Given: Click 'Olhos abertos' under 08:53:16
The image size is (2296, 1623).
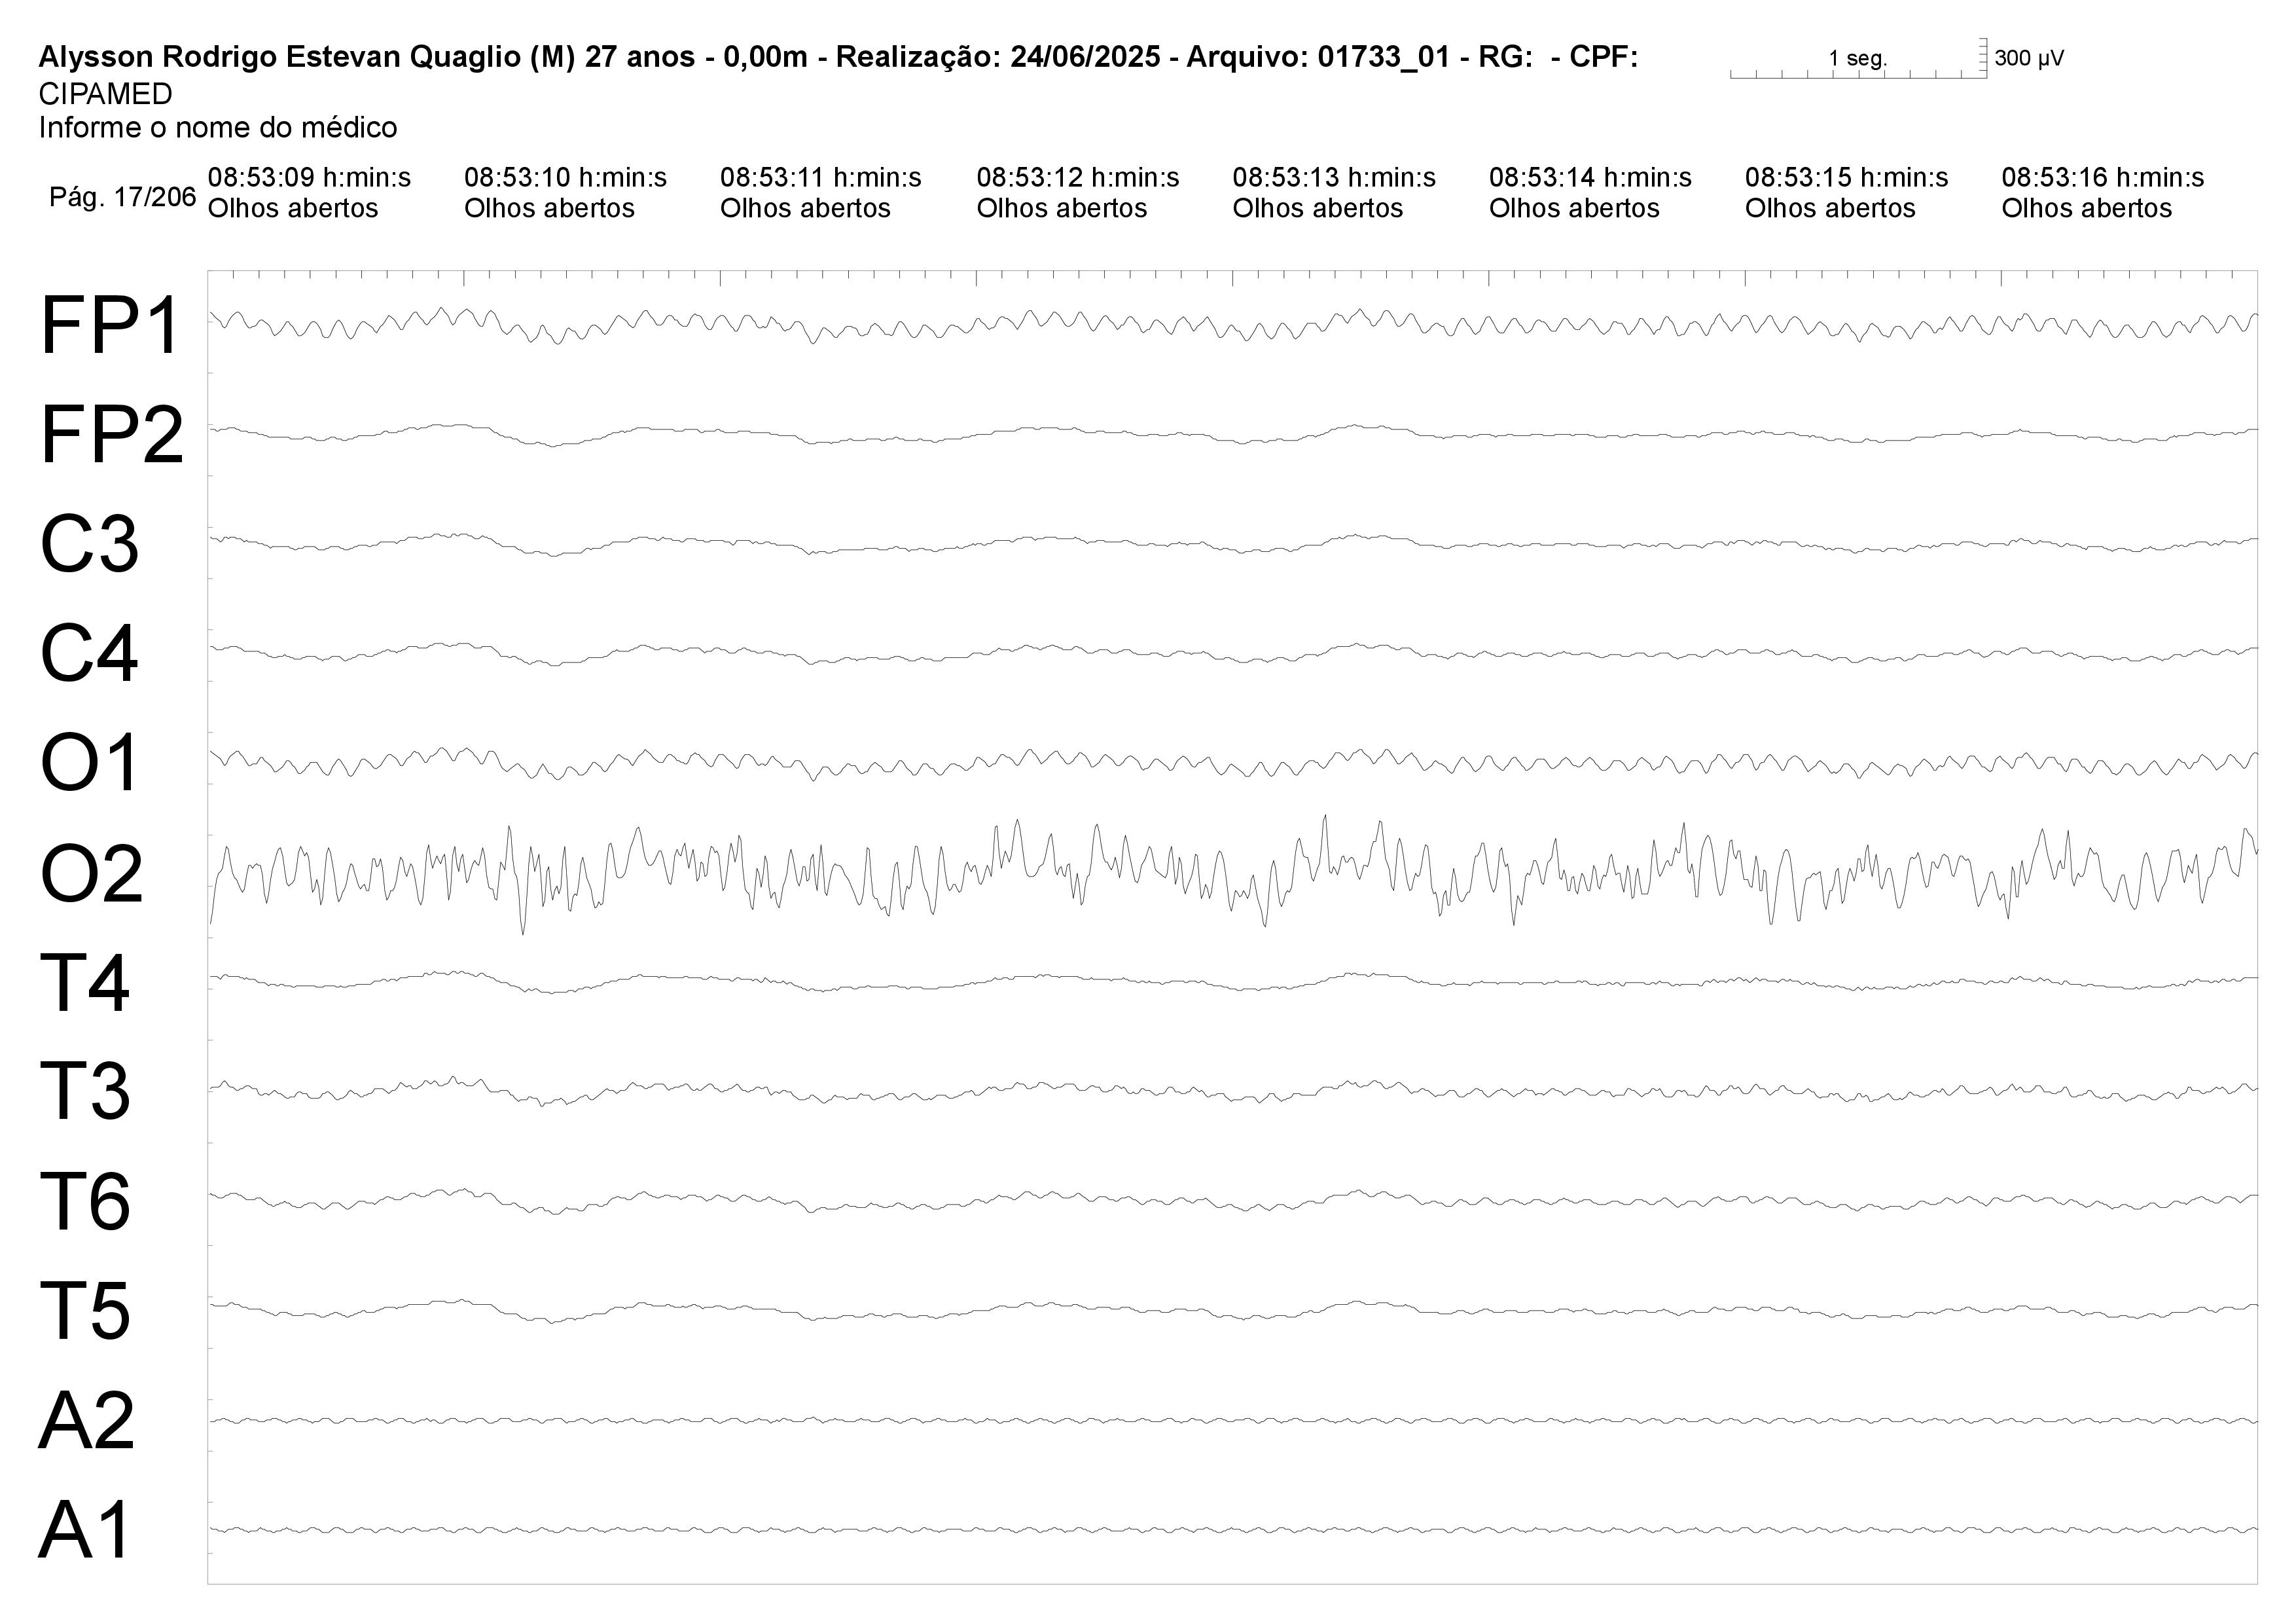Looking at the screenshot, I should pyautogui.click(x=2087, y=208).
